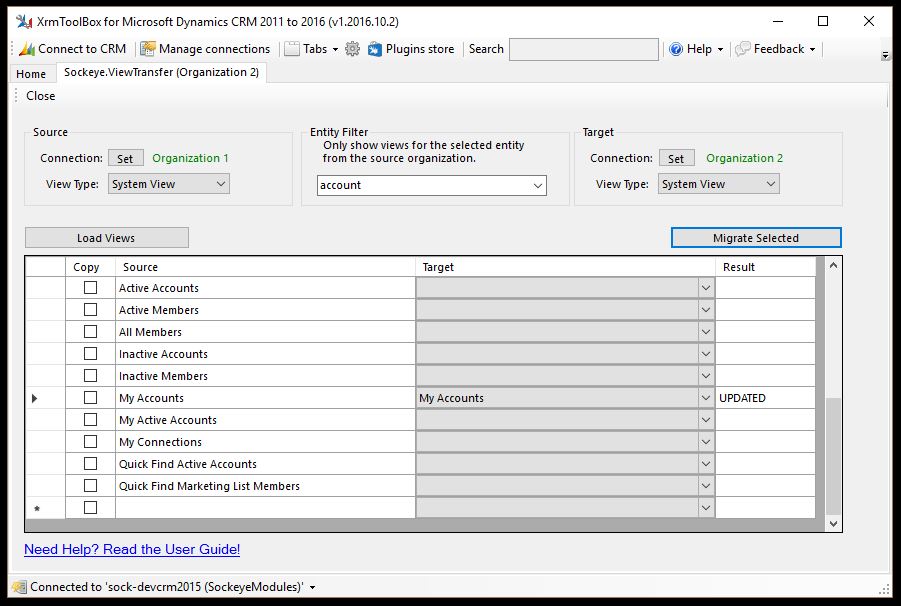Click Close in the plugin toolbar

tap(41, 96)
